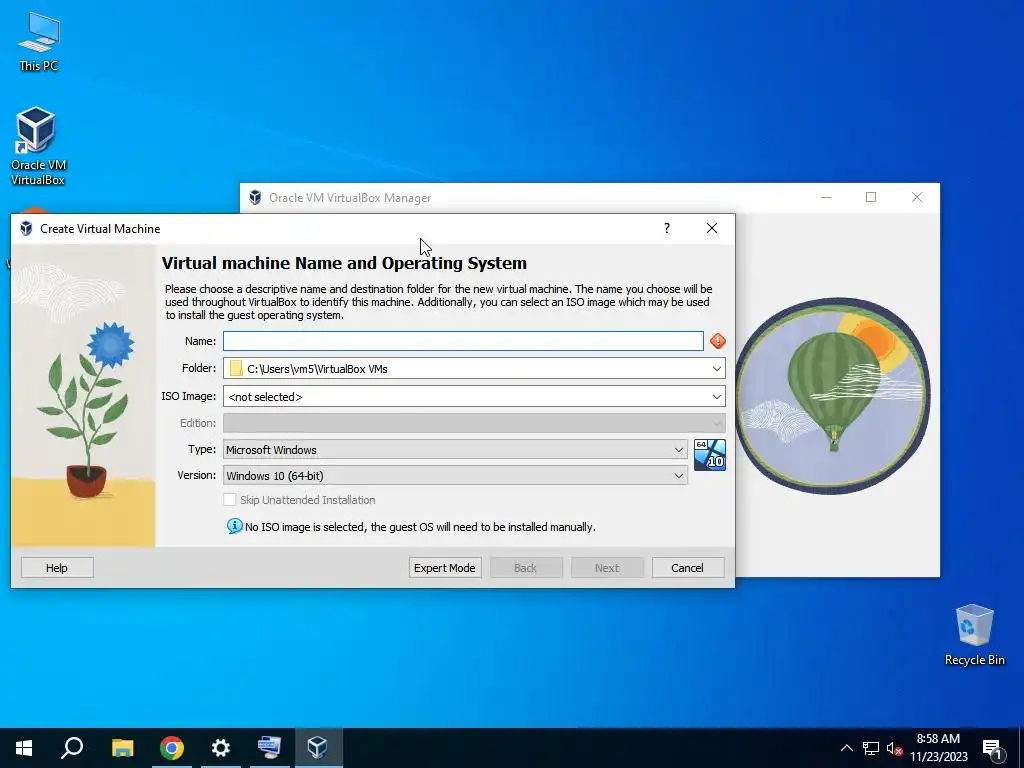Click the hot air balloon image in VirtualBox Manager
Viewport: 1024px width, 768px height.
click(832, 396)
